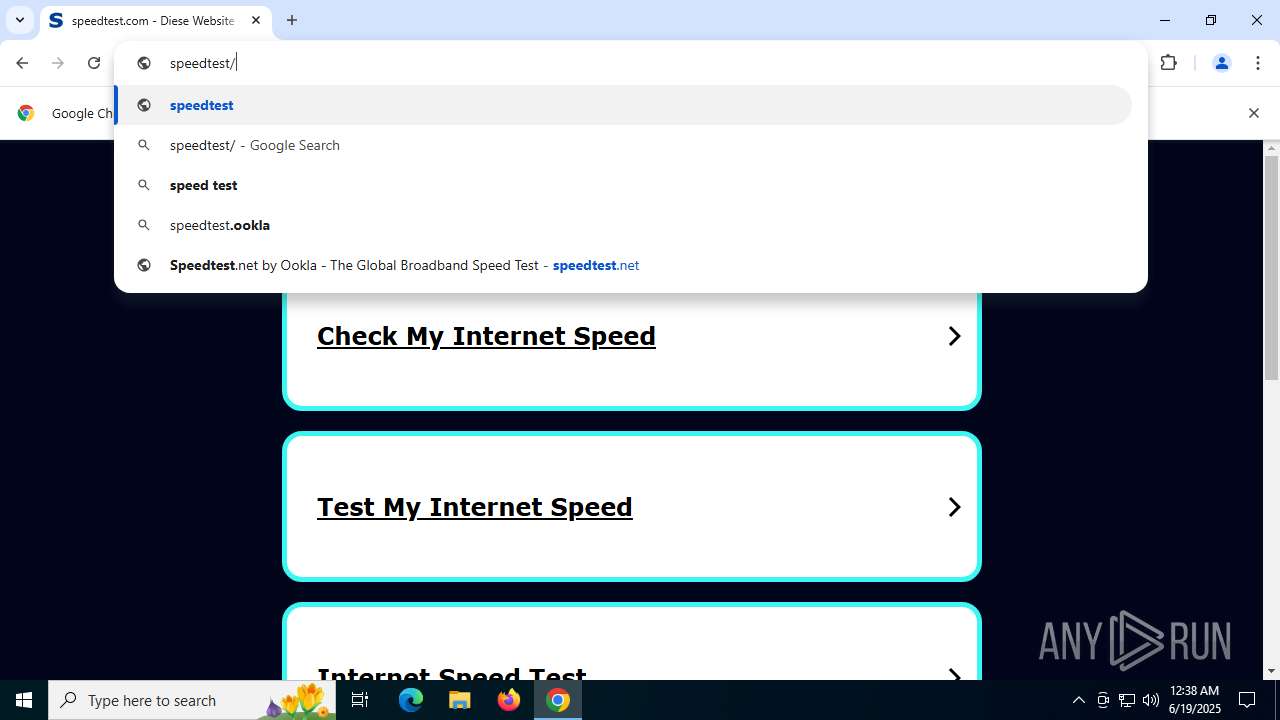Open Task View on the taskbar

360,700
